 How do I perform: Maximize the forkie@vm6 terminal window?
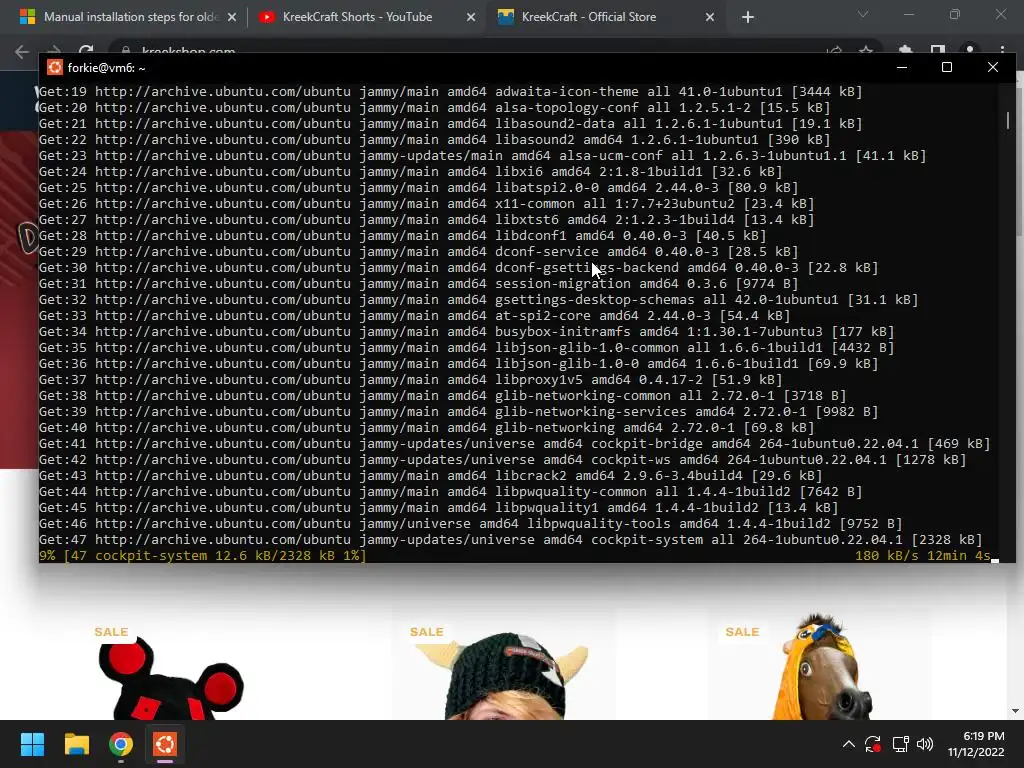click(x=947, y=67)
